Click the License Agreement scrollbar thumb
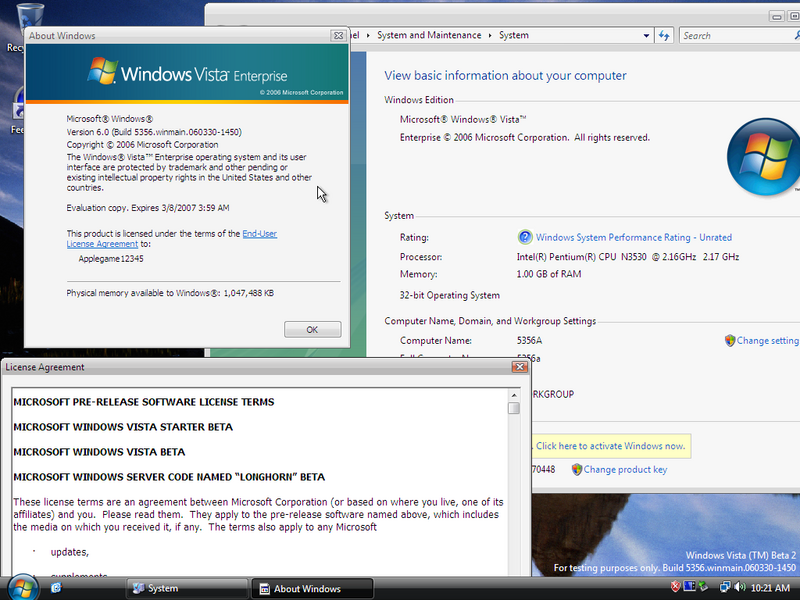The image size is (800, 600). pos(514,408)
